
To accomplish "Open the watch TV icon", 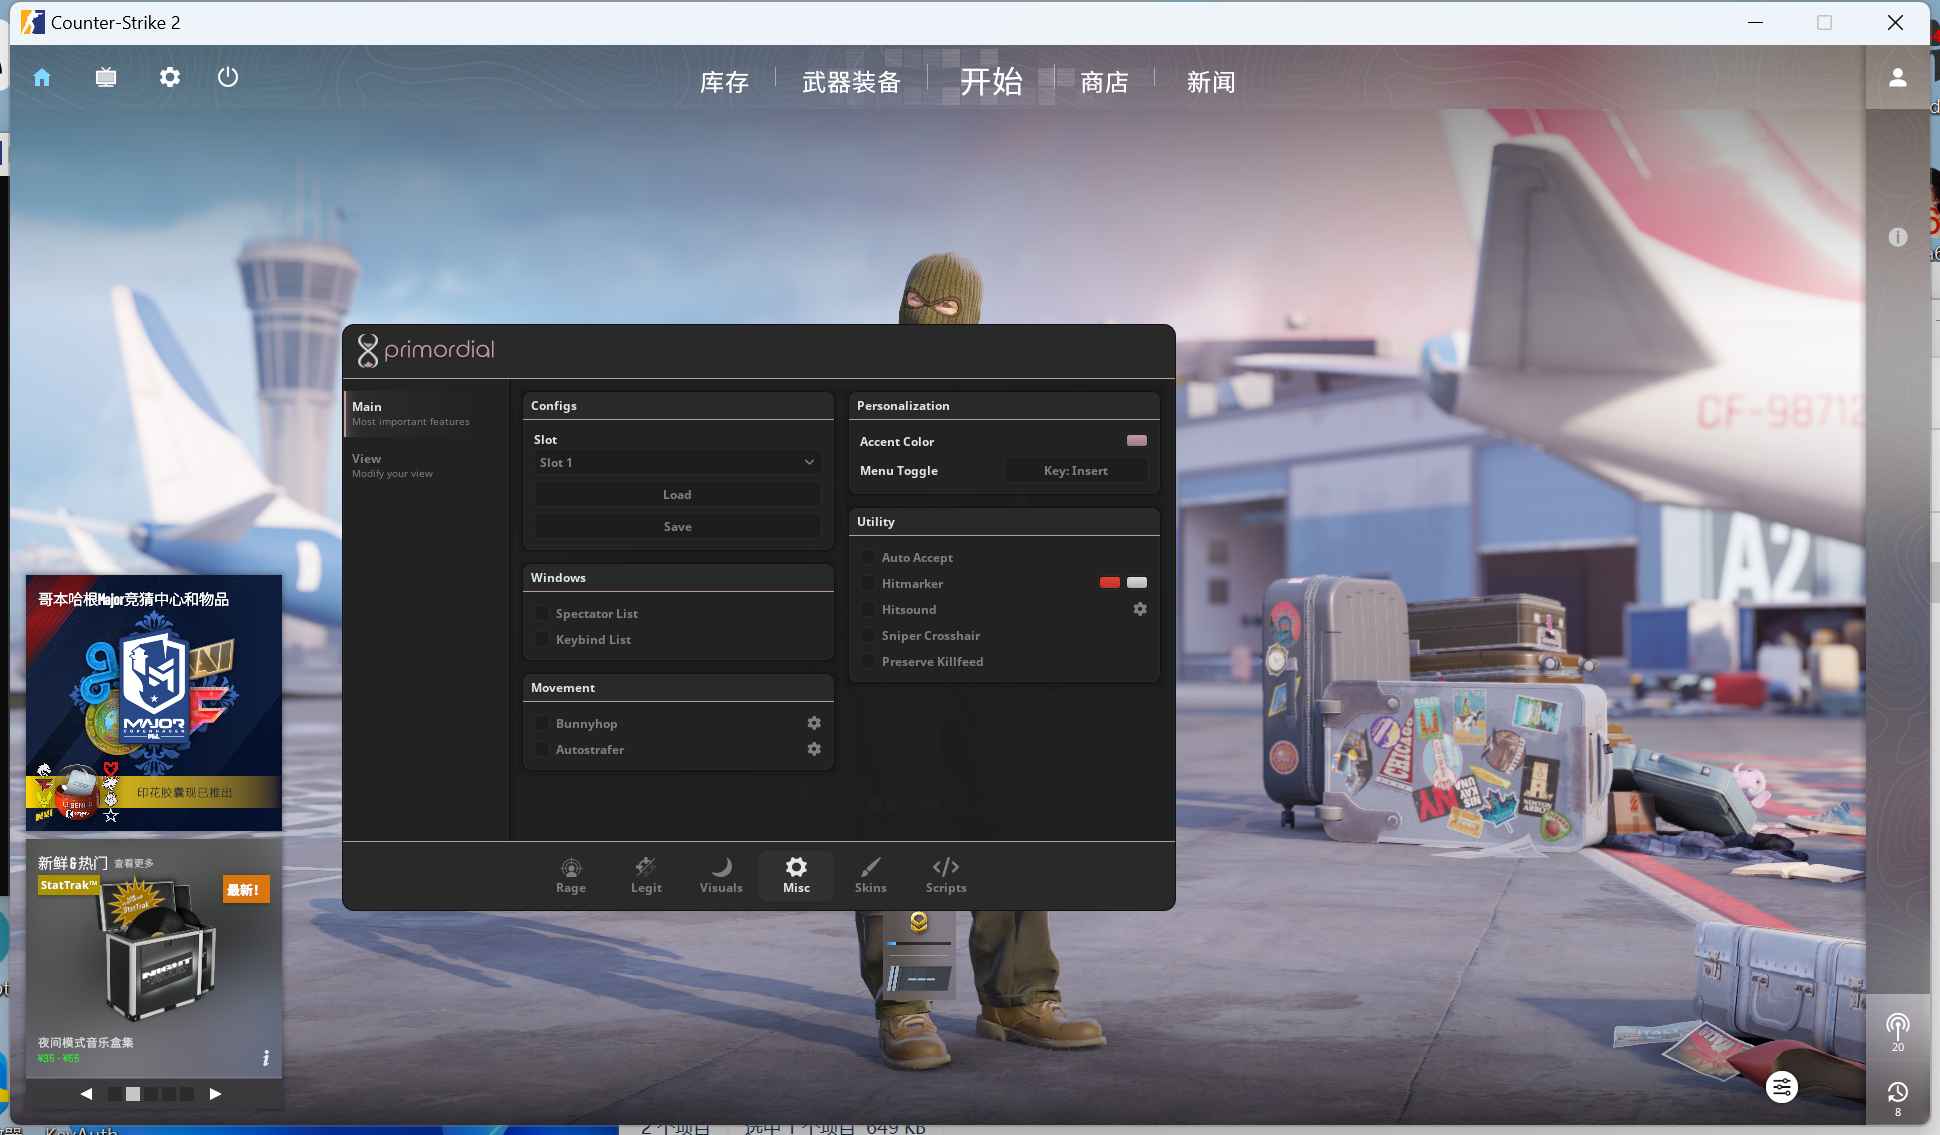I will coord(106,78).
